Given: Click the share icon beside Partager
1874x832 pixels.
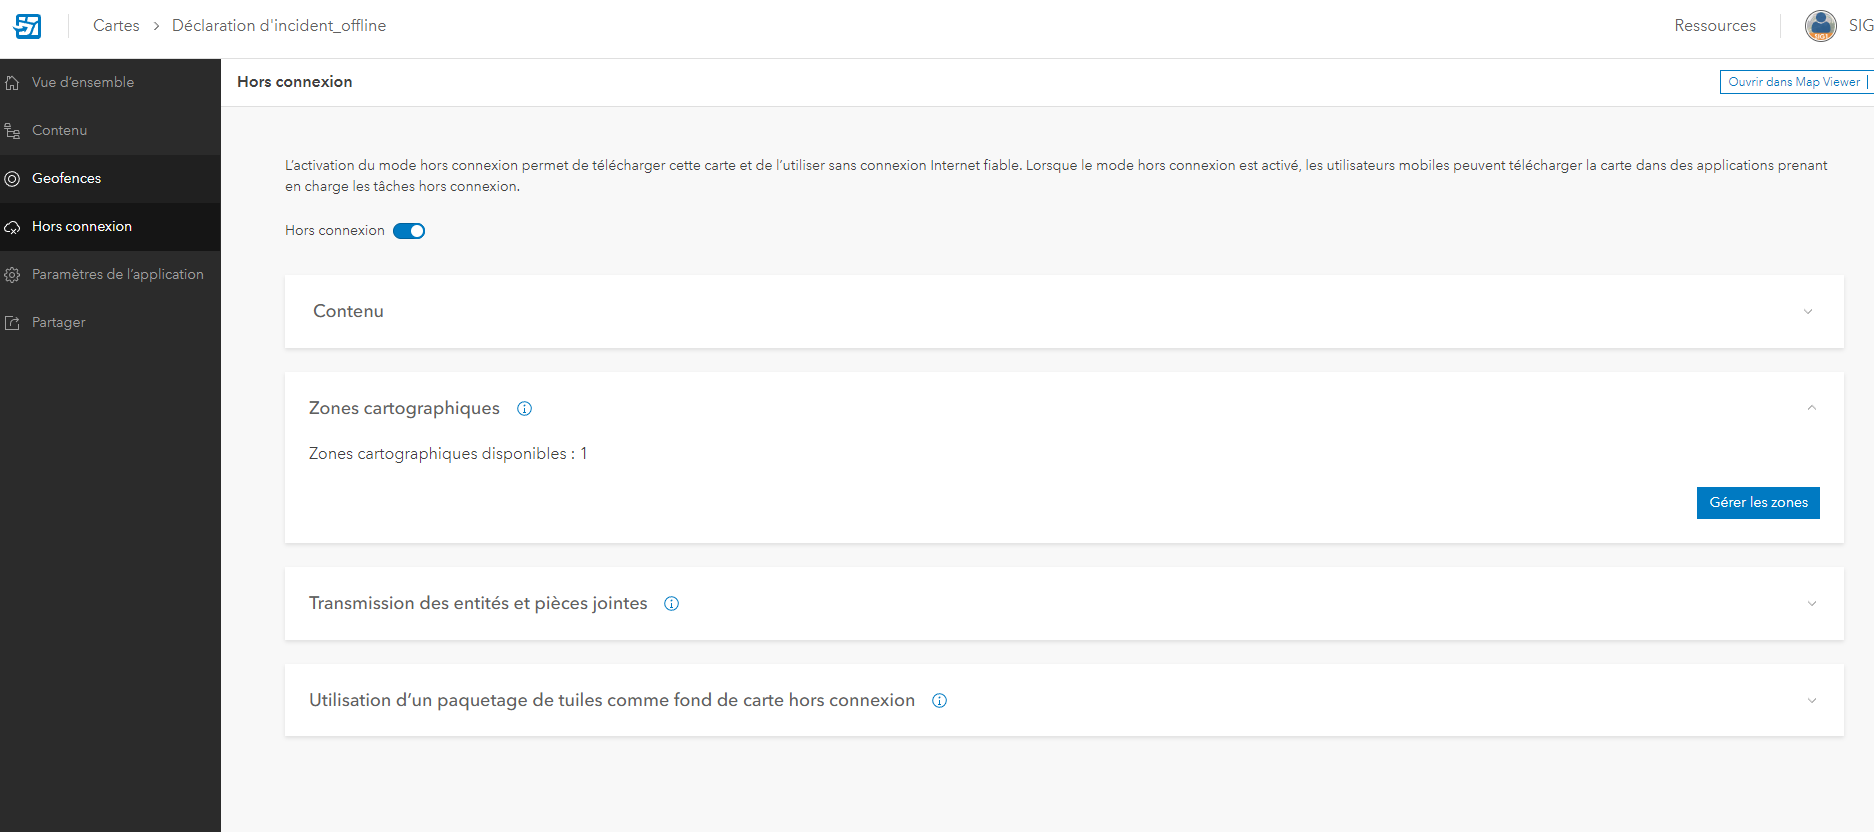Looking at the screenshot, I should 12,323.
